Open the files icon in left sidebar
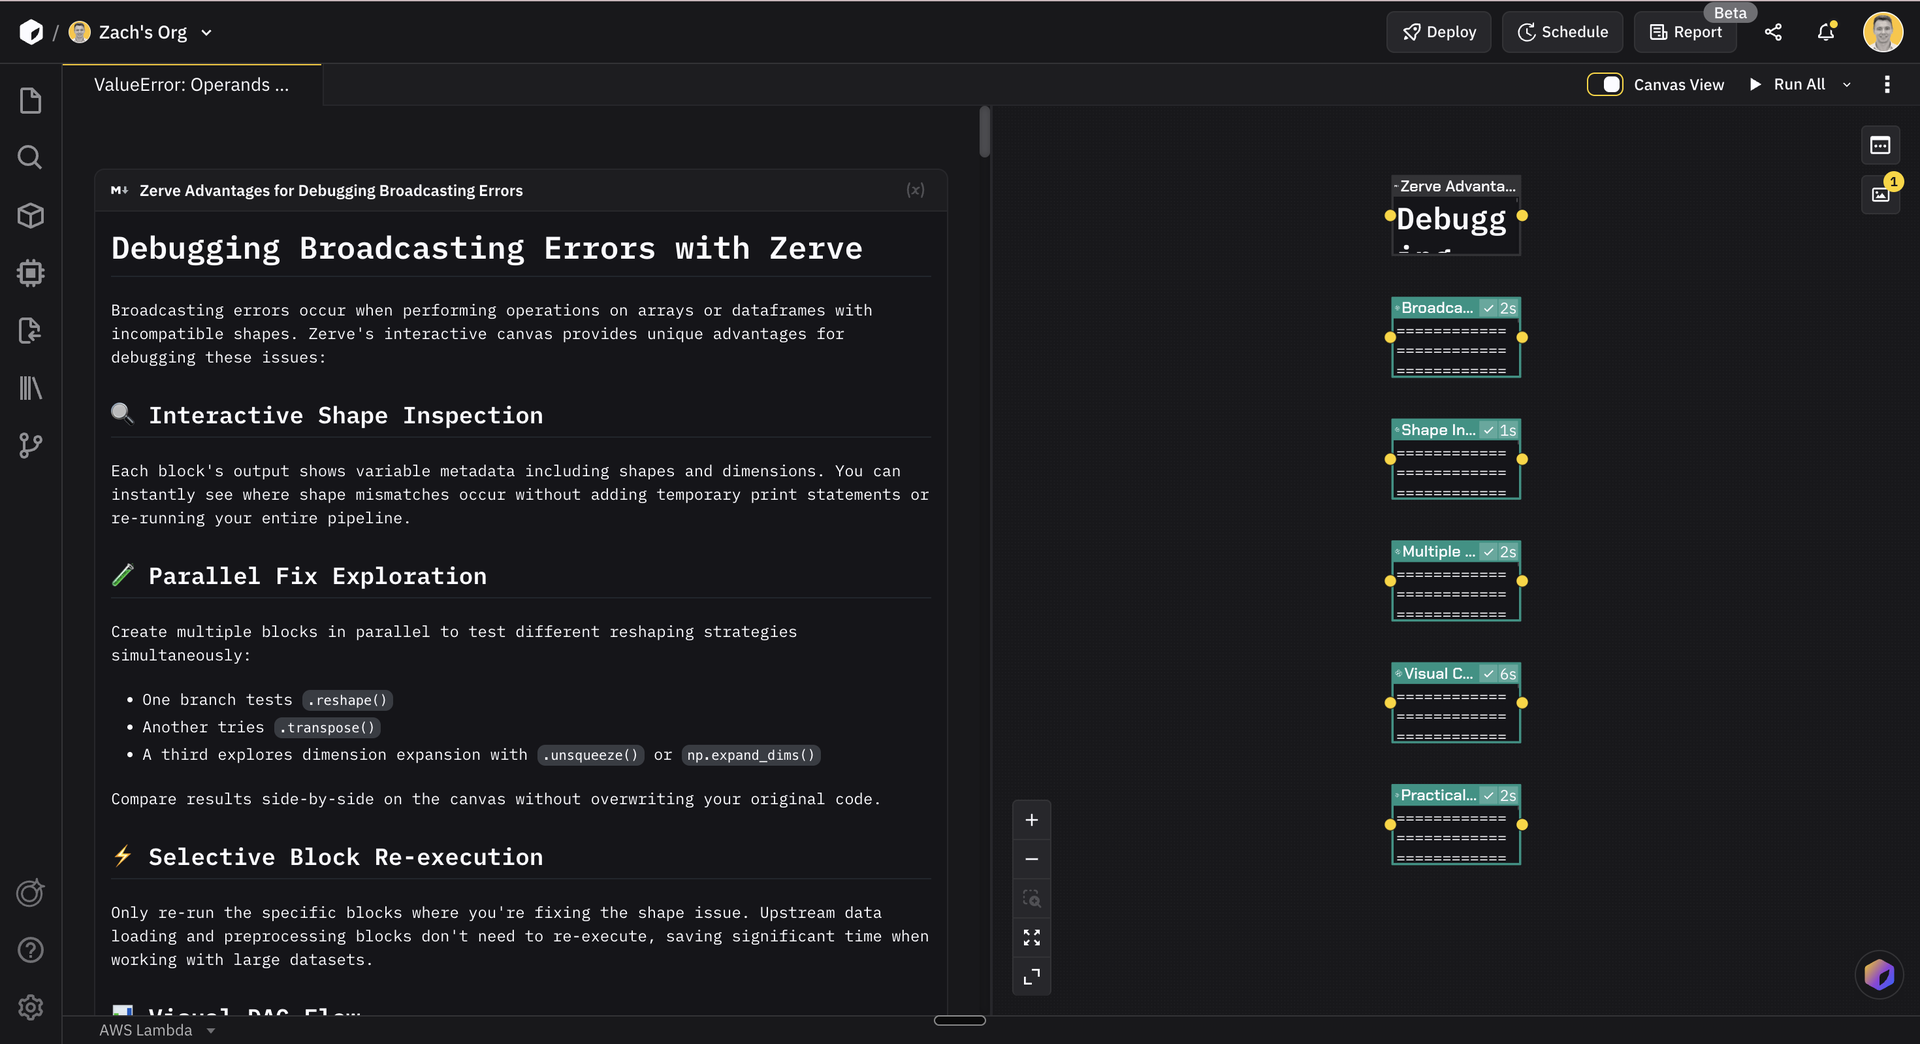1920x1044 pixels. pyautogui.click(x=31, y=100)
